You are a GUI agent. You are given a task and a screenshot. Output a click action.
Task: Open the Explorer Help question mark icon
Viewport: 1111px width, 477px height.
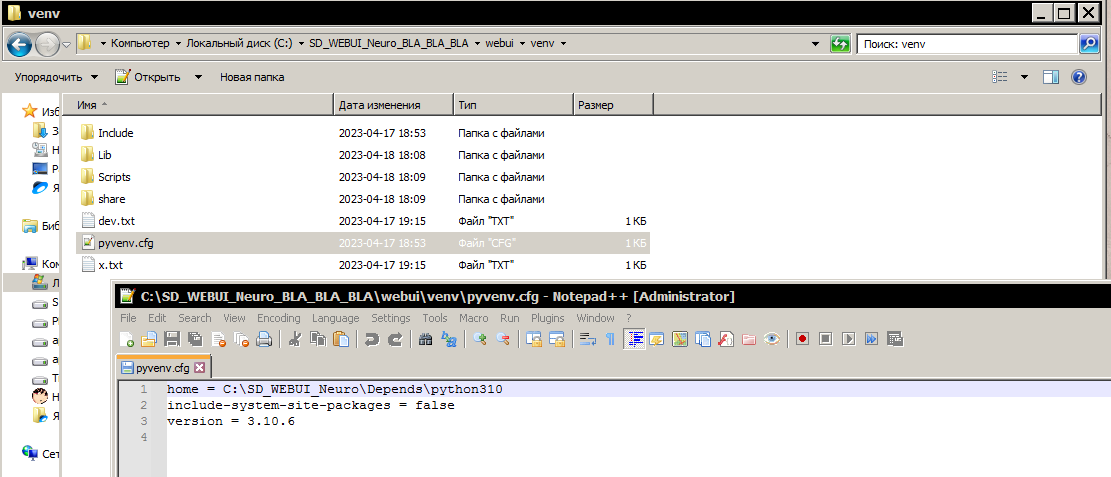[x=1078, y=77]
